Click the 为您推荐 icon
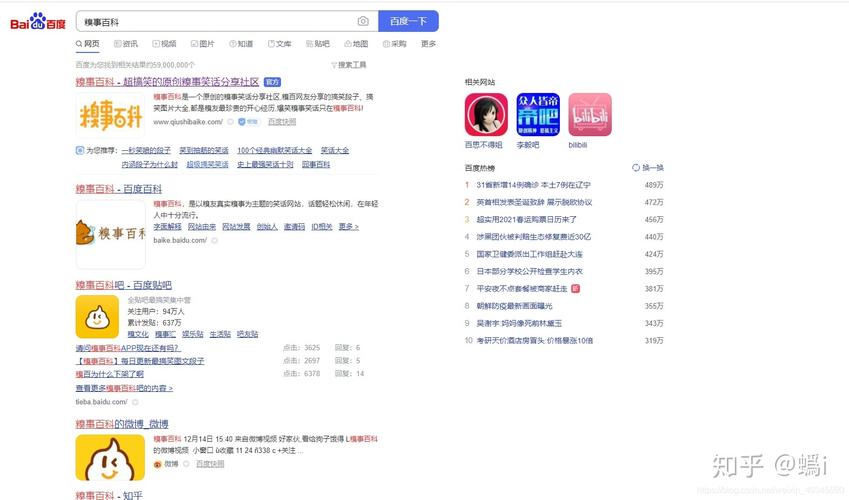Screen dimensions: 849x500 [80, 150]
